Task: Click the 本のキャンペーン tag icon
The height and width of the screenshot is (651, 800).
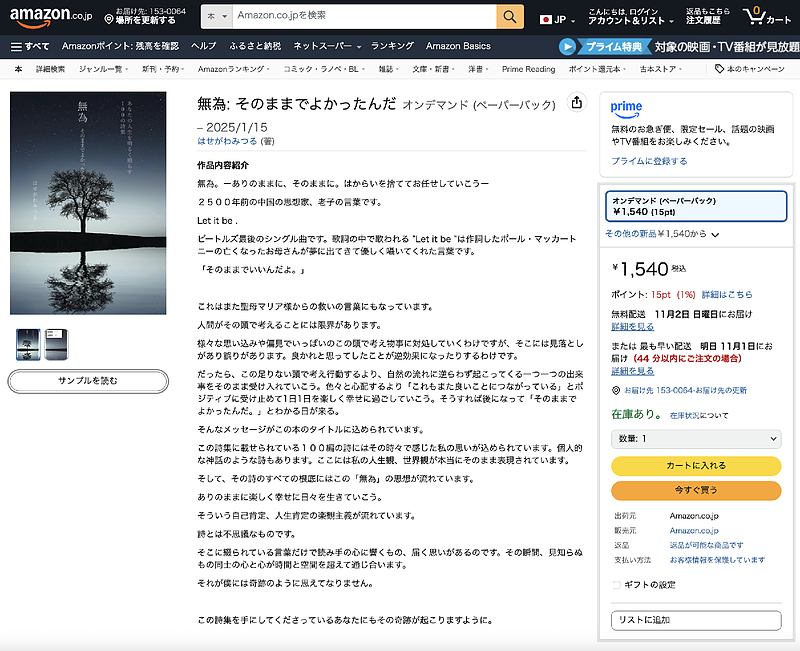Action: (719, 69)
